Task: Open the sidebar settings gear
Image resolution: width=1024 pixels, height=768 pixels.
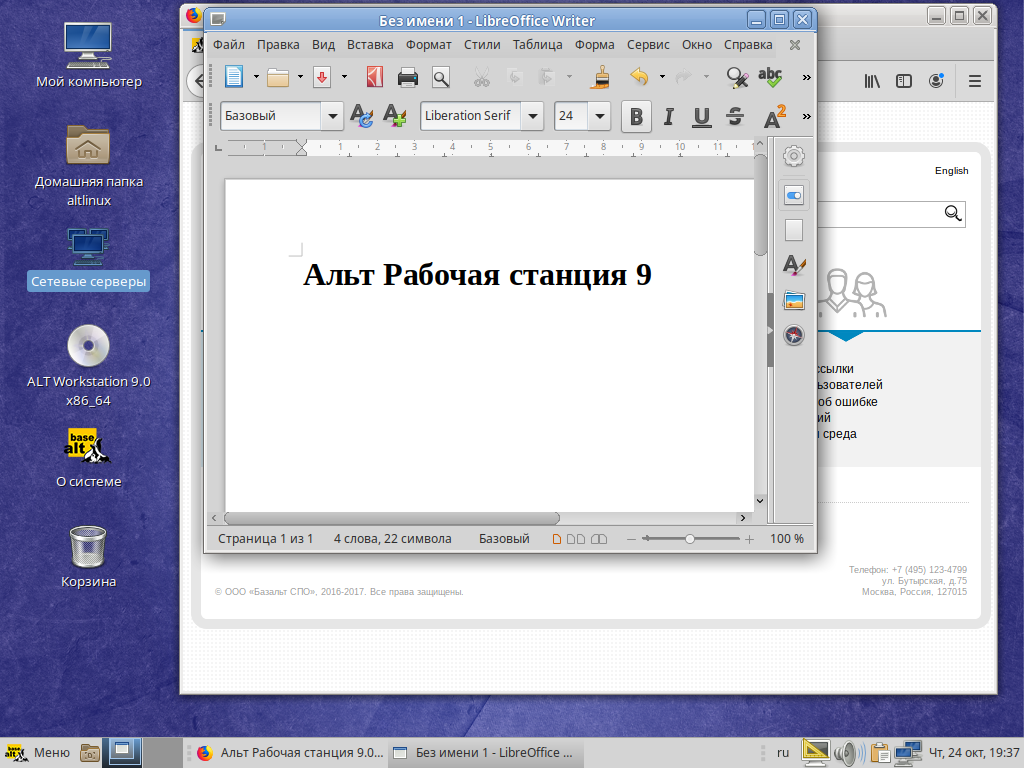Action: (793, 156)
